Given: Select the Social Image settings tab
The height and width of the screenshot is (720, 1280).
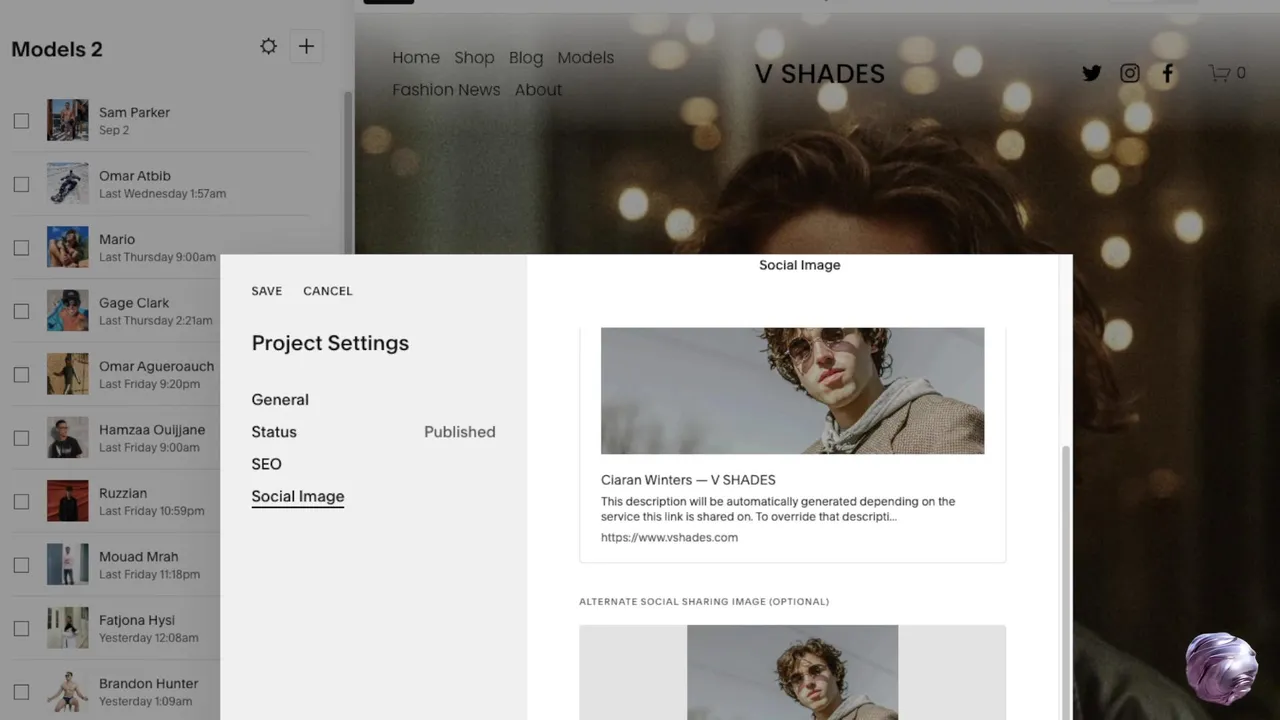Looking at the screenshot, I should (x=298, y=497).
